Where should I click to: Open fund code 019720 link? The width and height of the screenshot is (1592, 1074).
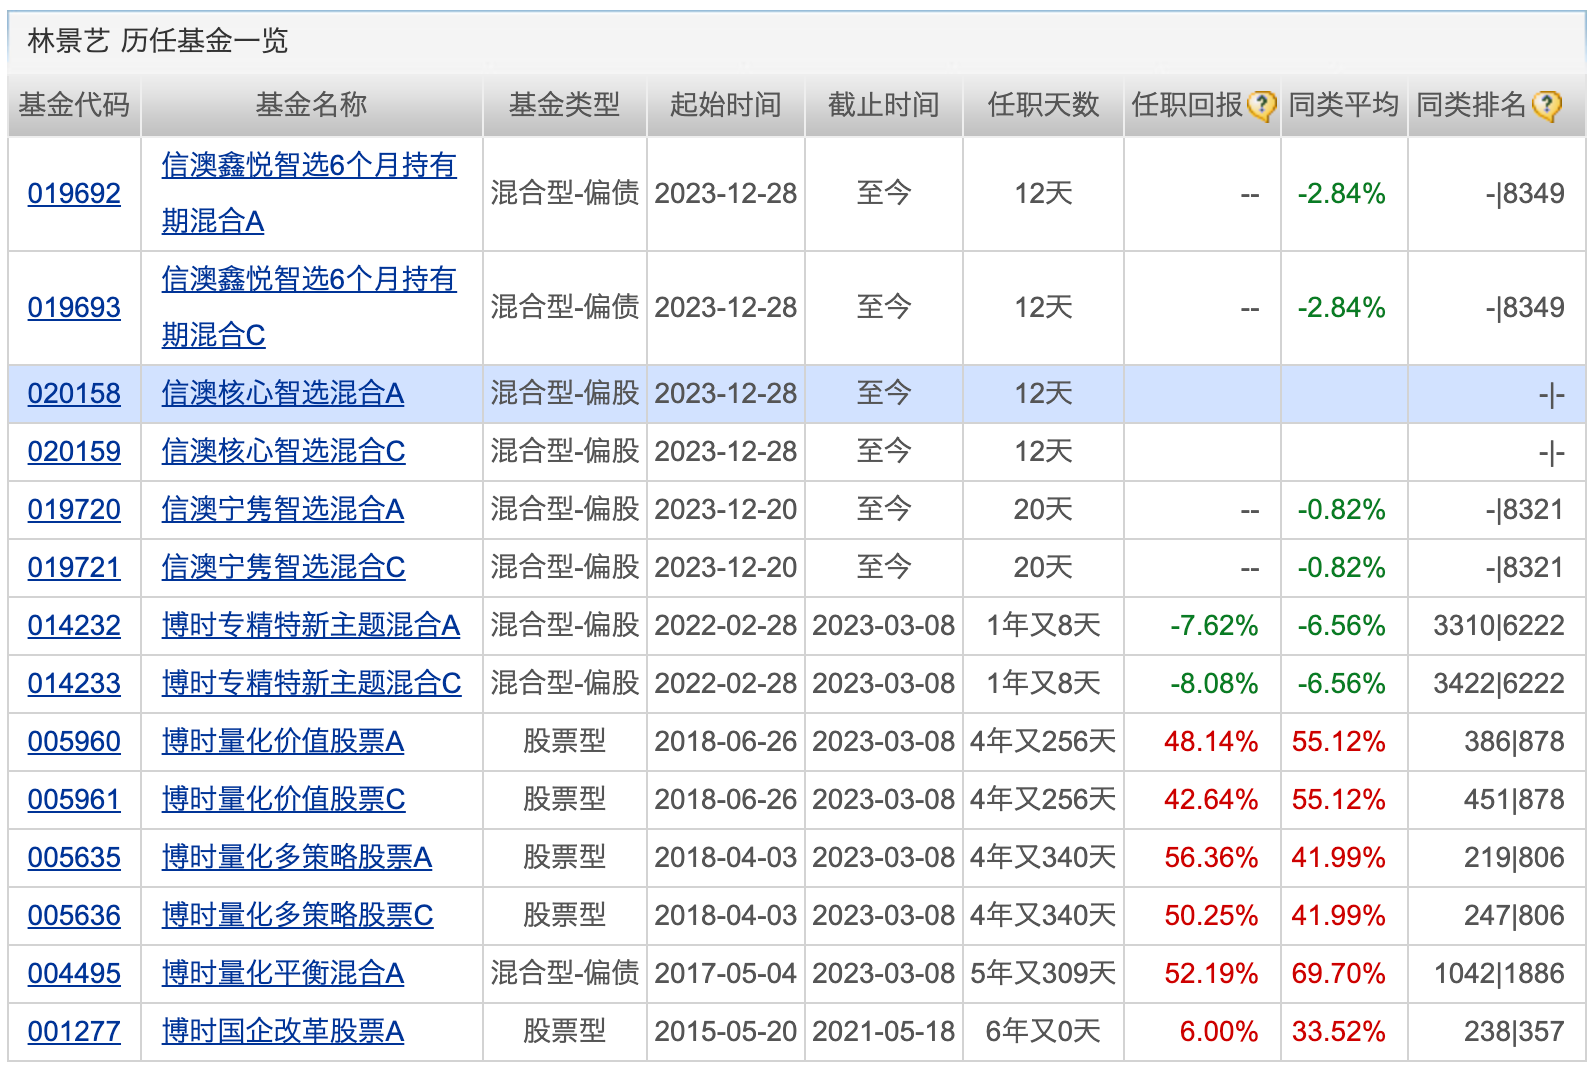(x=74, y=509)
